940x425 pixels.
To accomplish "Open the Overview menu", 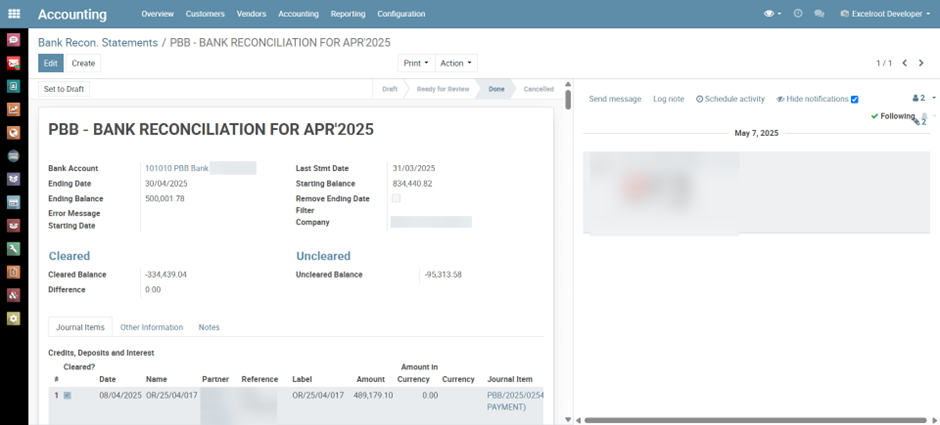I will point(157,14).
